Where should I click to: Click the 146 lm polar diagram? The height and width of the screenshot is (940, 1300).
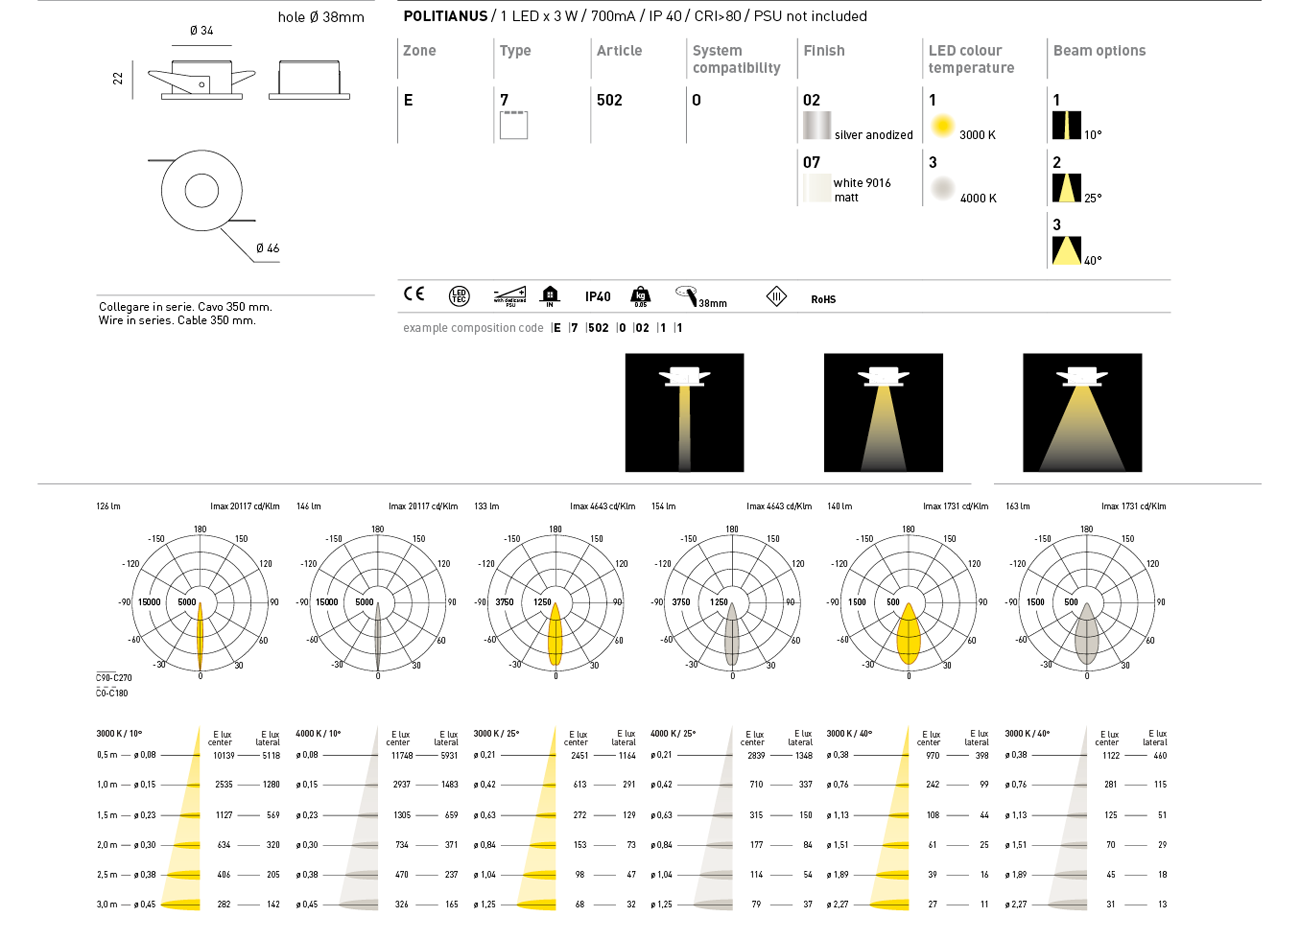click(x=378, y=602)
